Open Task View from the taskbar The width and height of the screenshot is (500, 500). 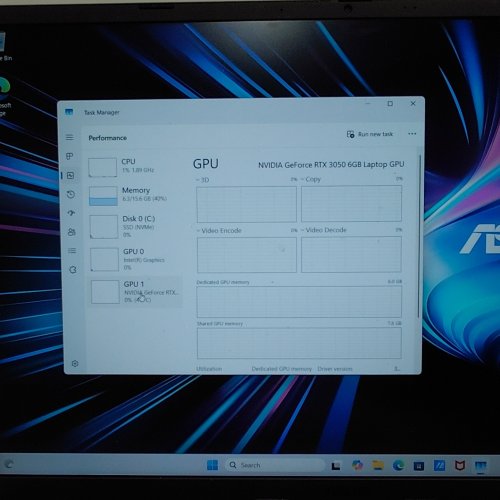click(x=336, y=466)
